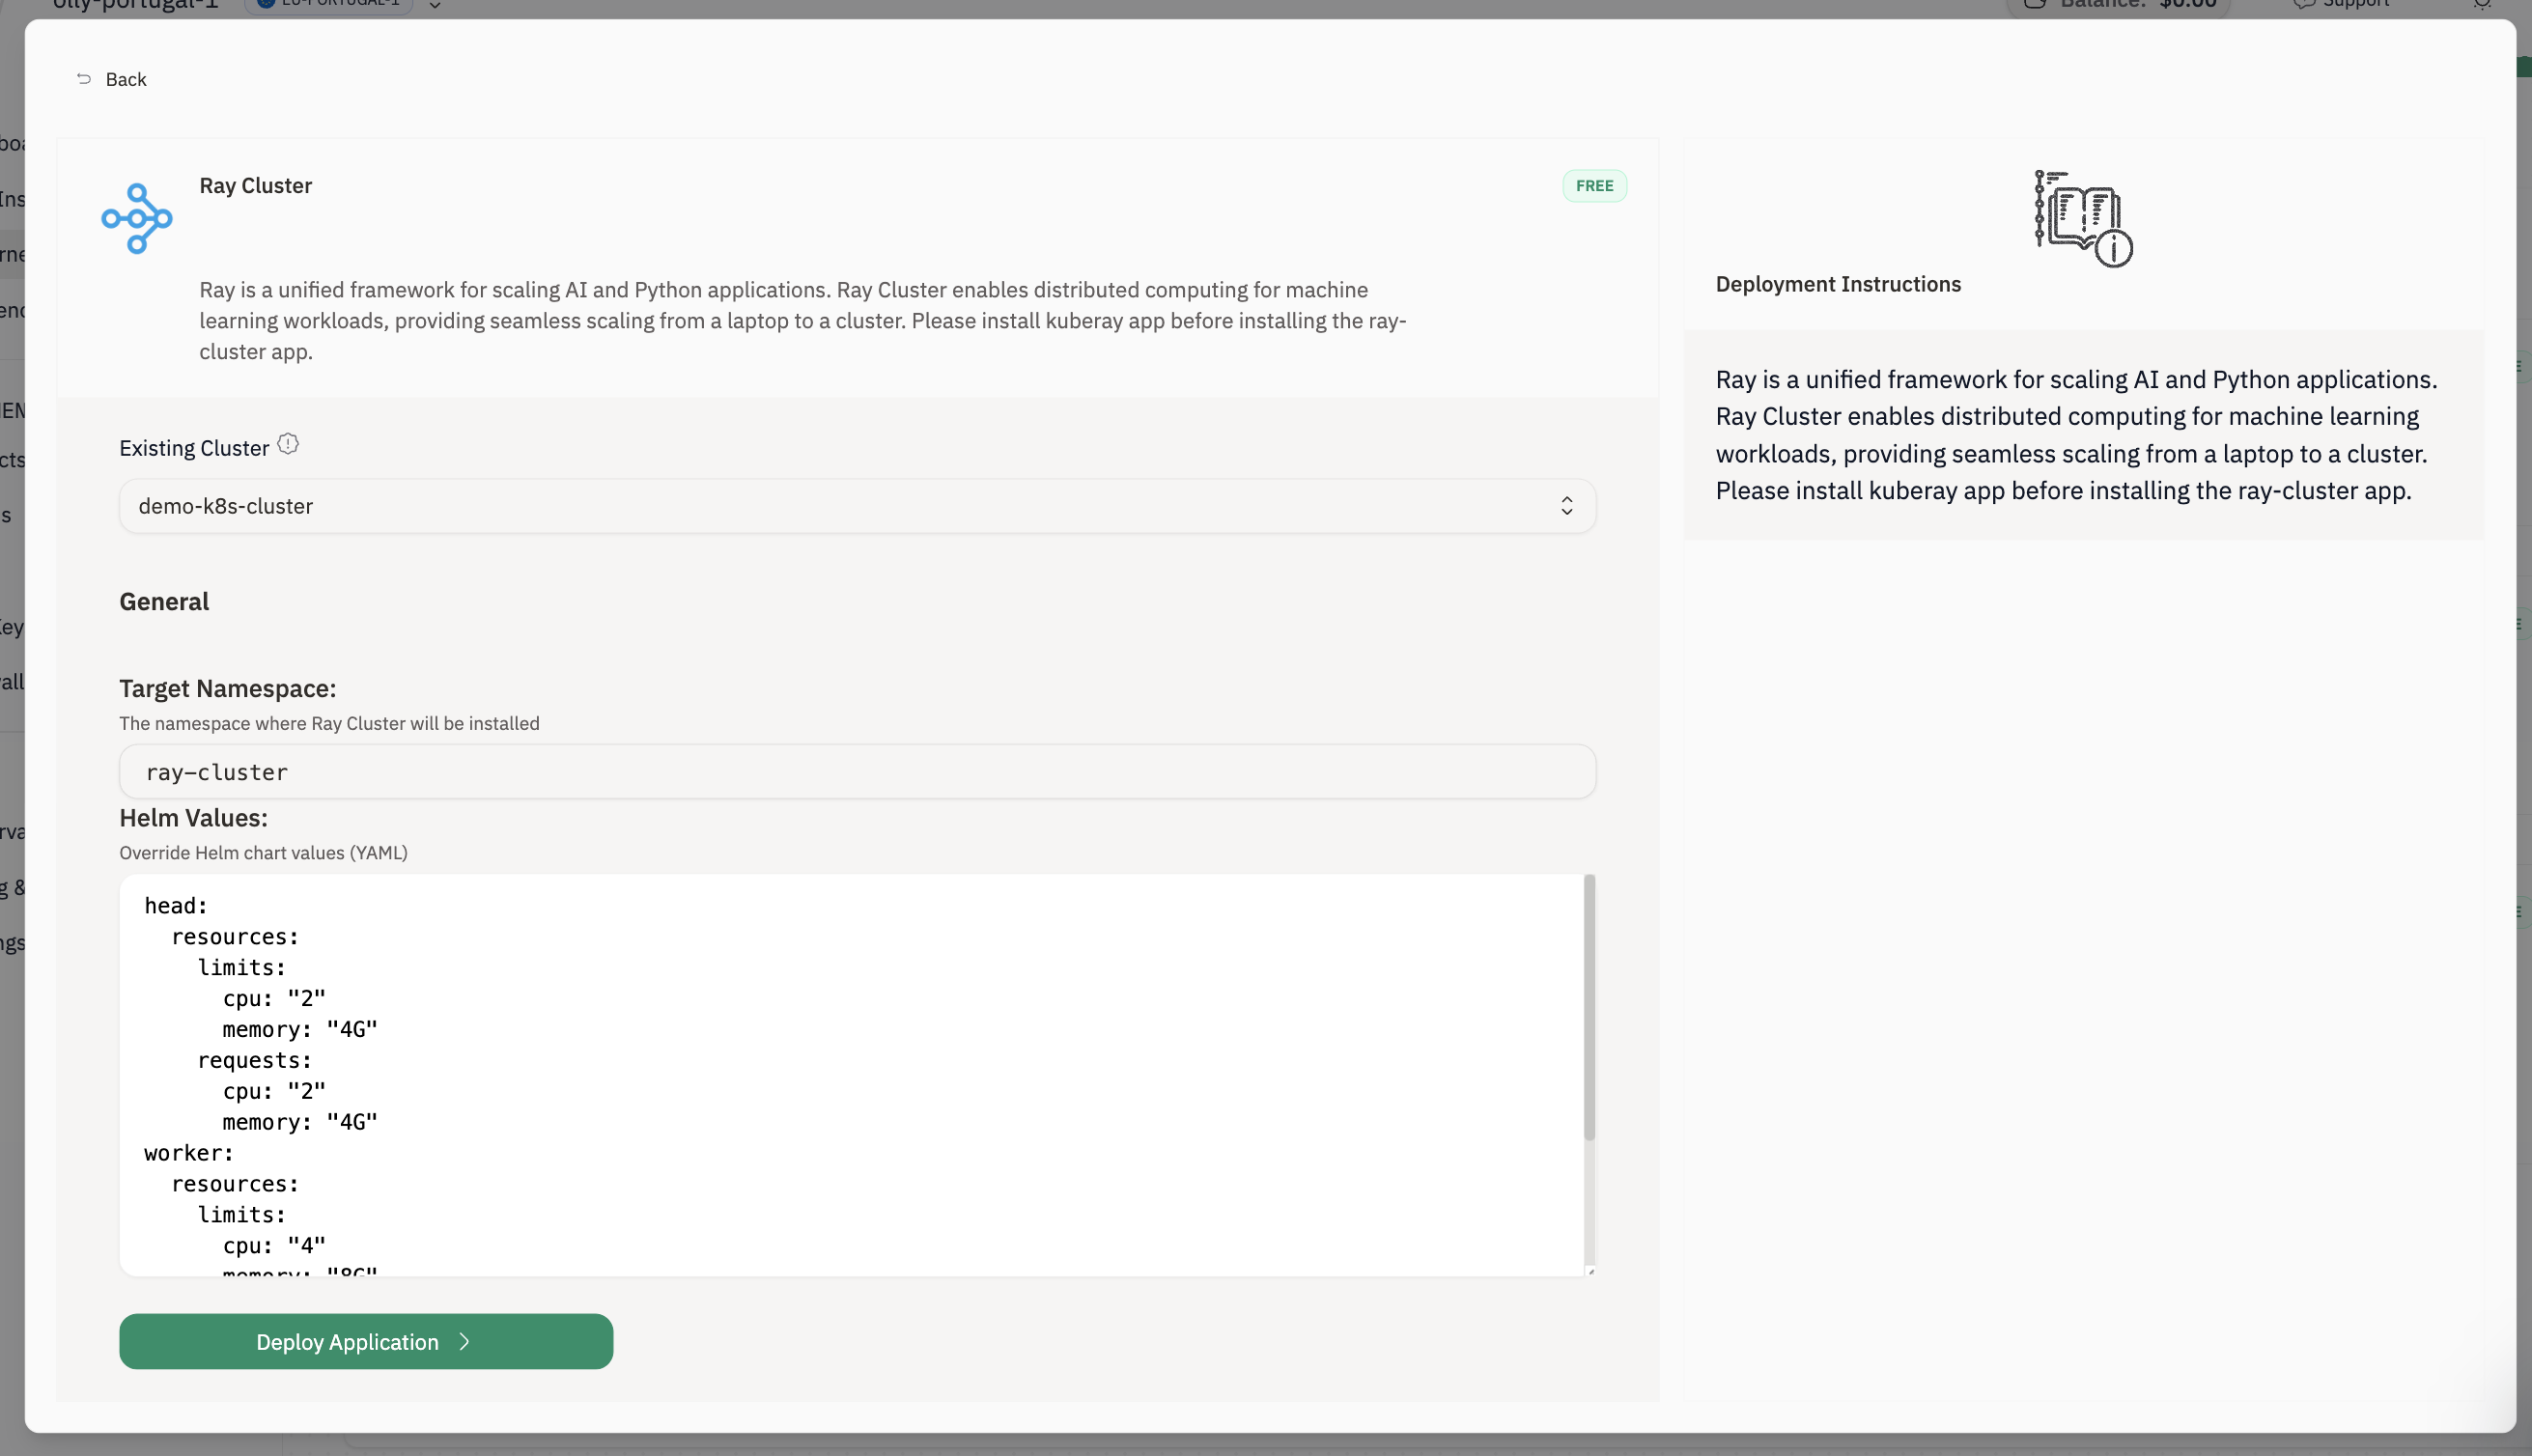Click the worker: line in YAML
This screenshot has width=2532, height=1456.
coord(189,1153)
